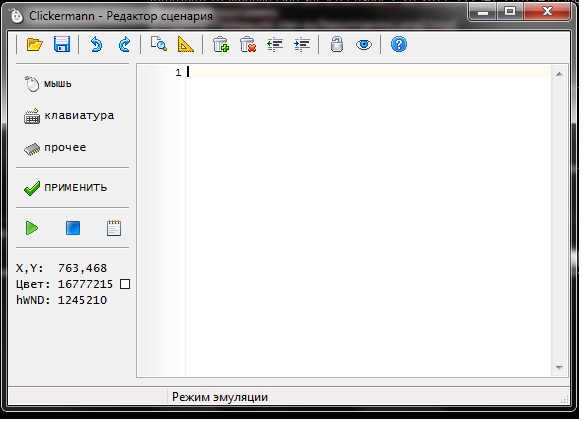The height and width of the screenshot is (421, 583).
Task: Select the yellow ruler triangle tool
Action: pyautogui.click(x=186, y=44)
